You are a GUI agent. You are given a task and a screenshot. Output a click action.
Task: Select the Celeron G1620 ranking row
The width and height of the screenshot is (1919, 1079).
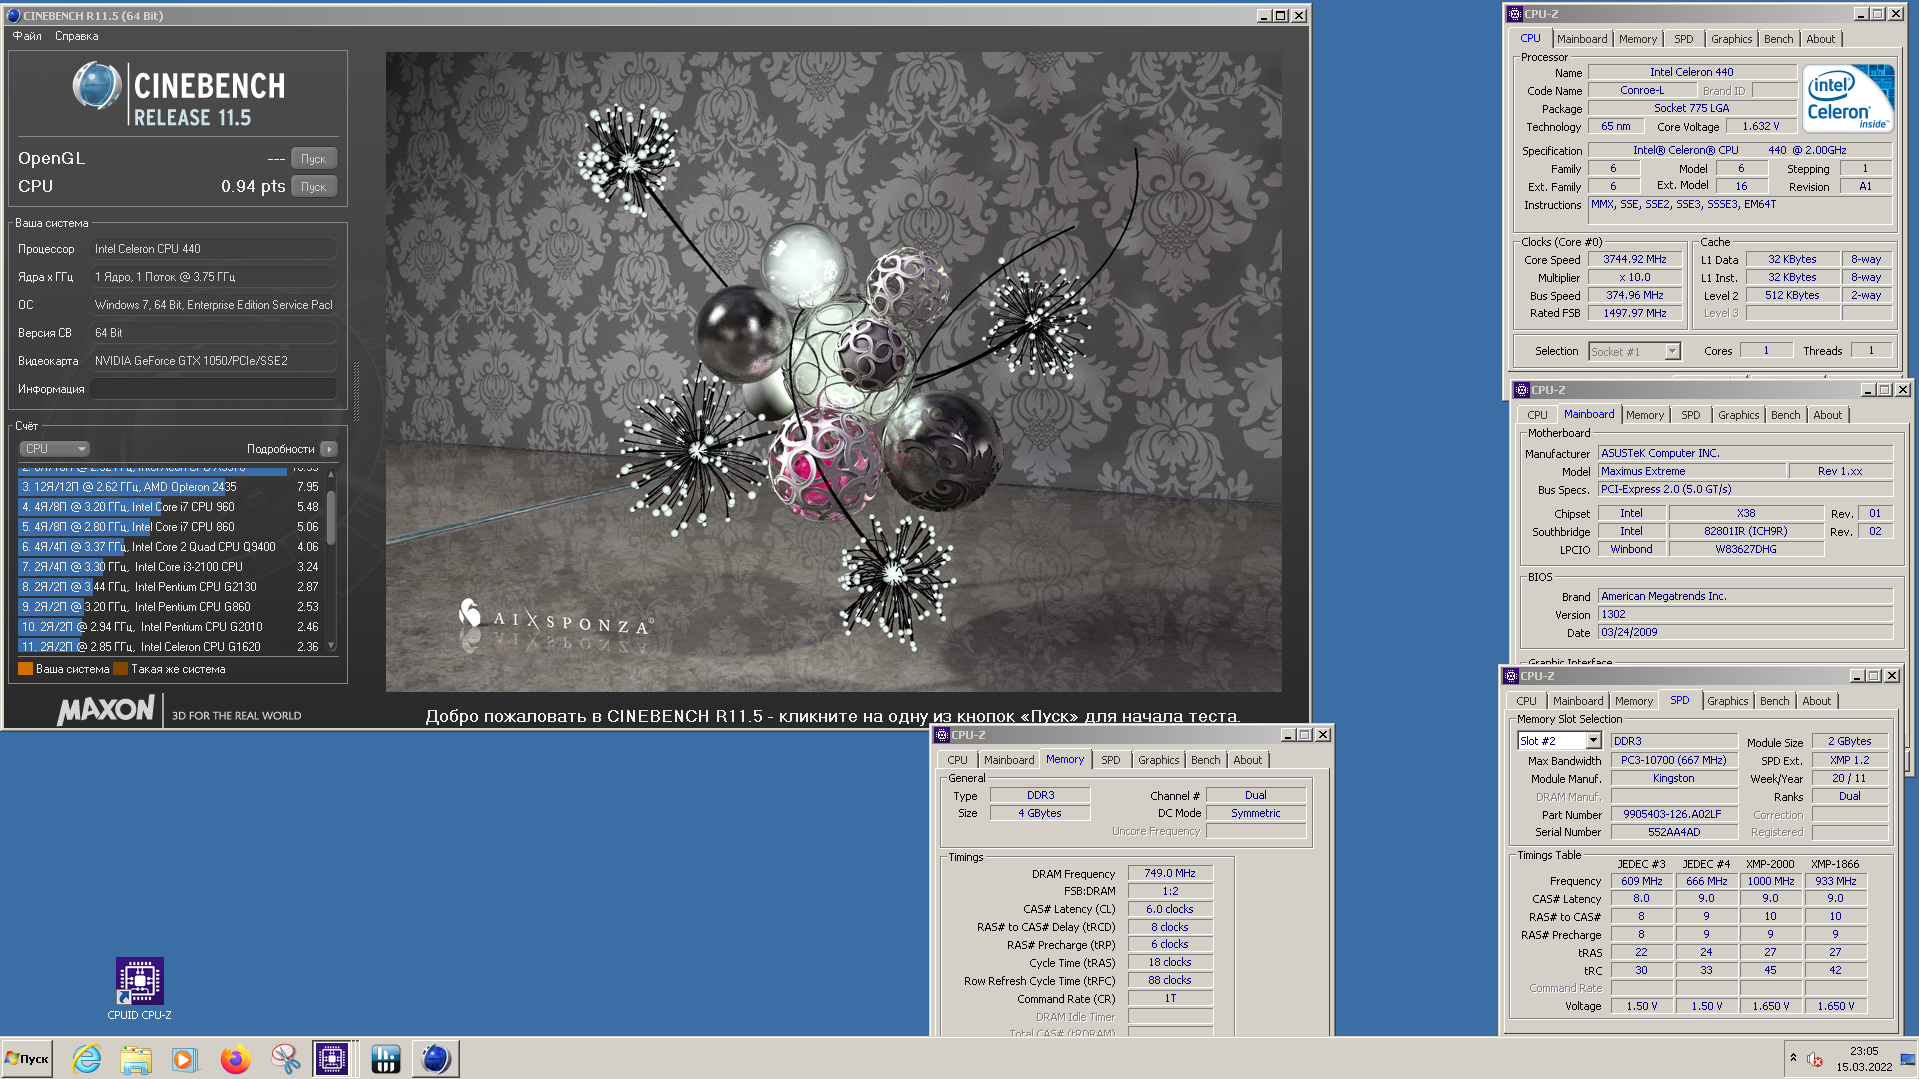[x=170, y=647]
